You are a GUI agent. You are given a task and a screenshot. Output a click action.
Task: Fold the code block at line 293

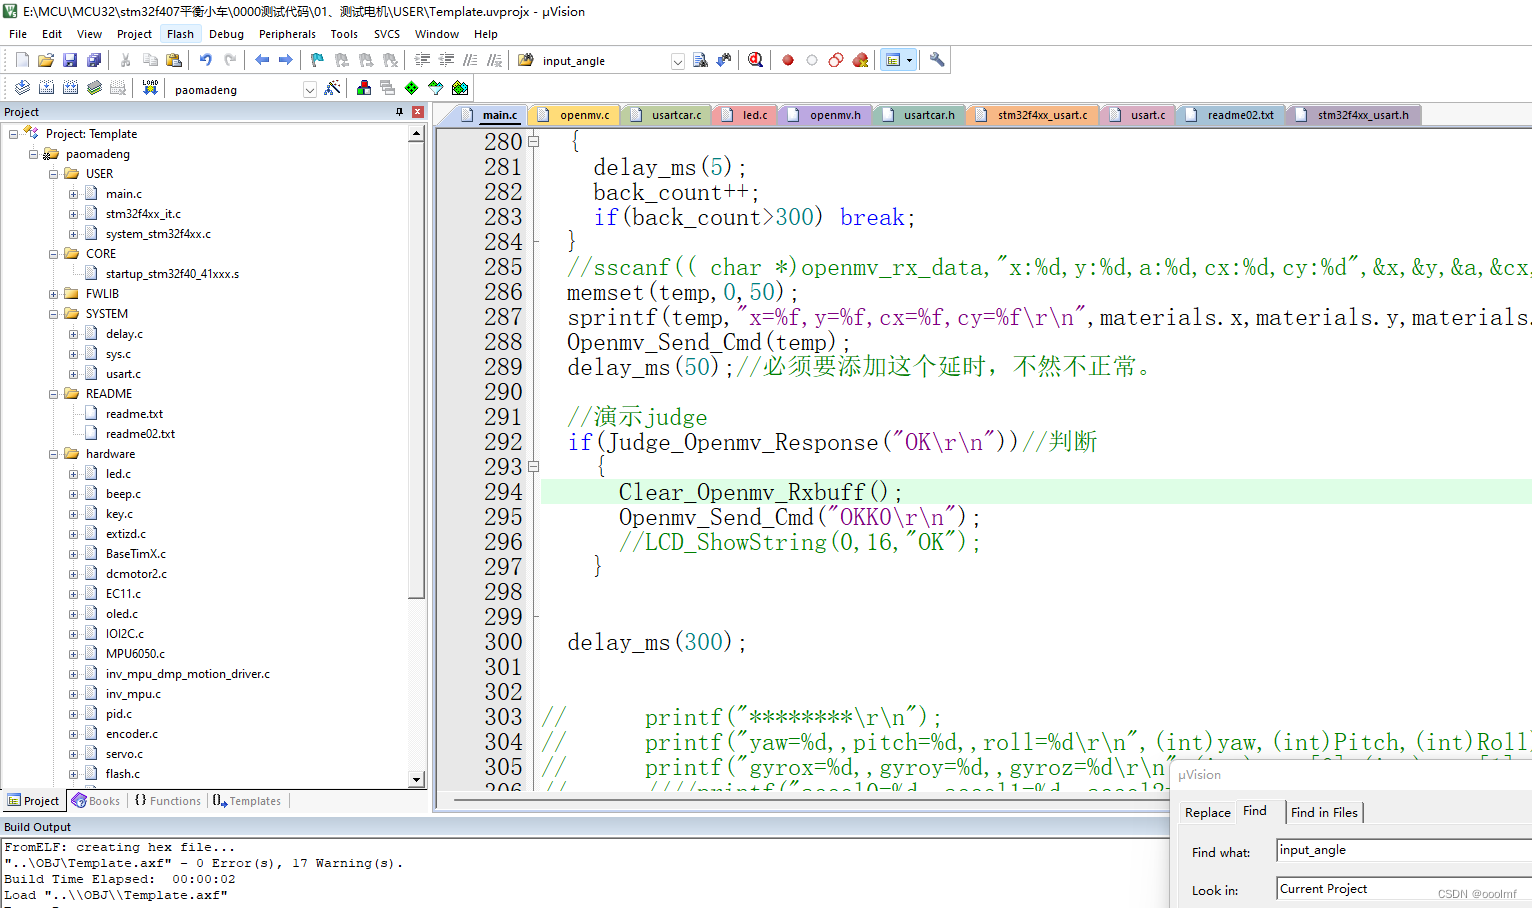click(534, 467)
